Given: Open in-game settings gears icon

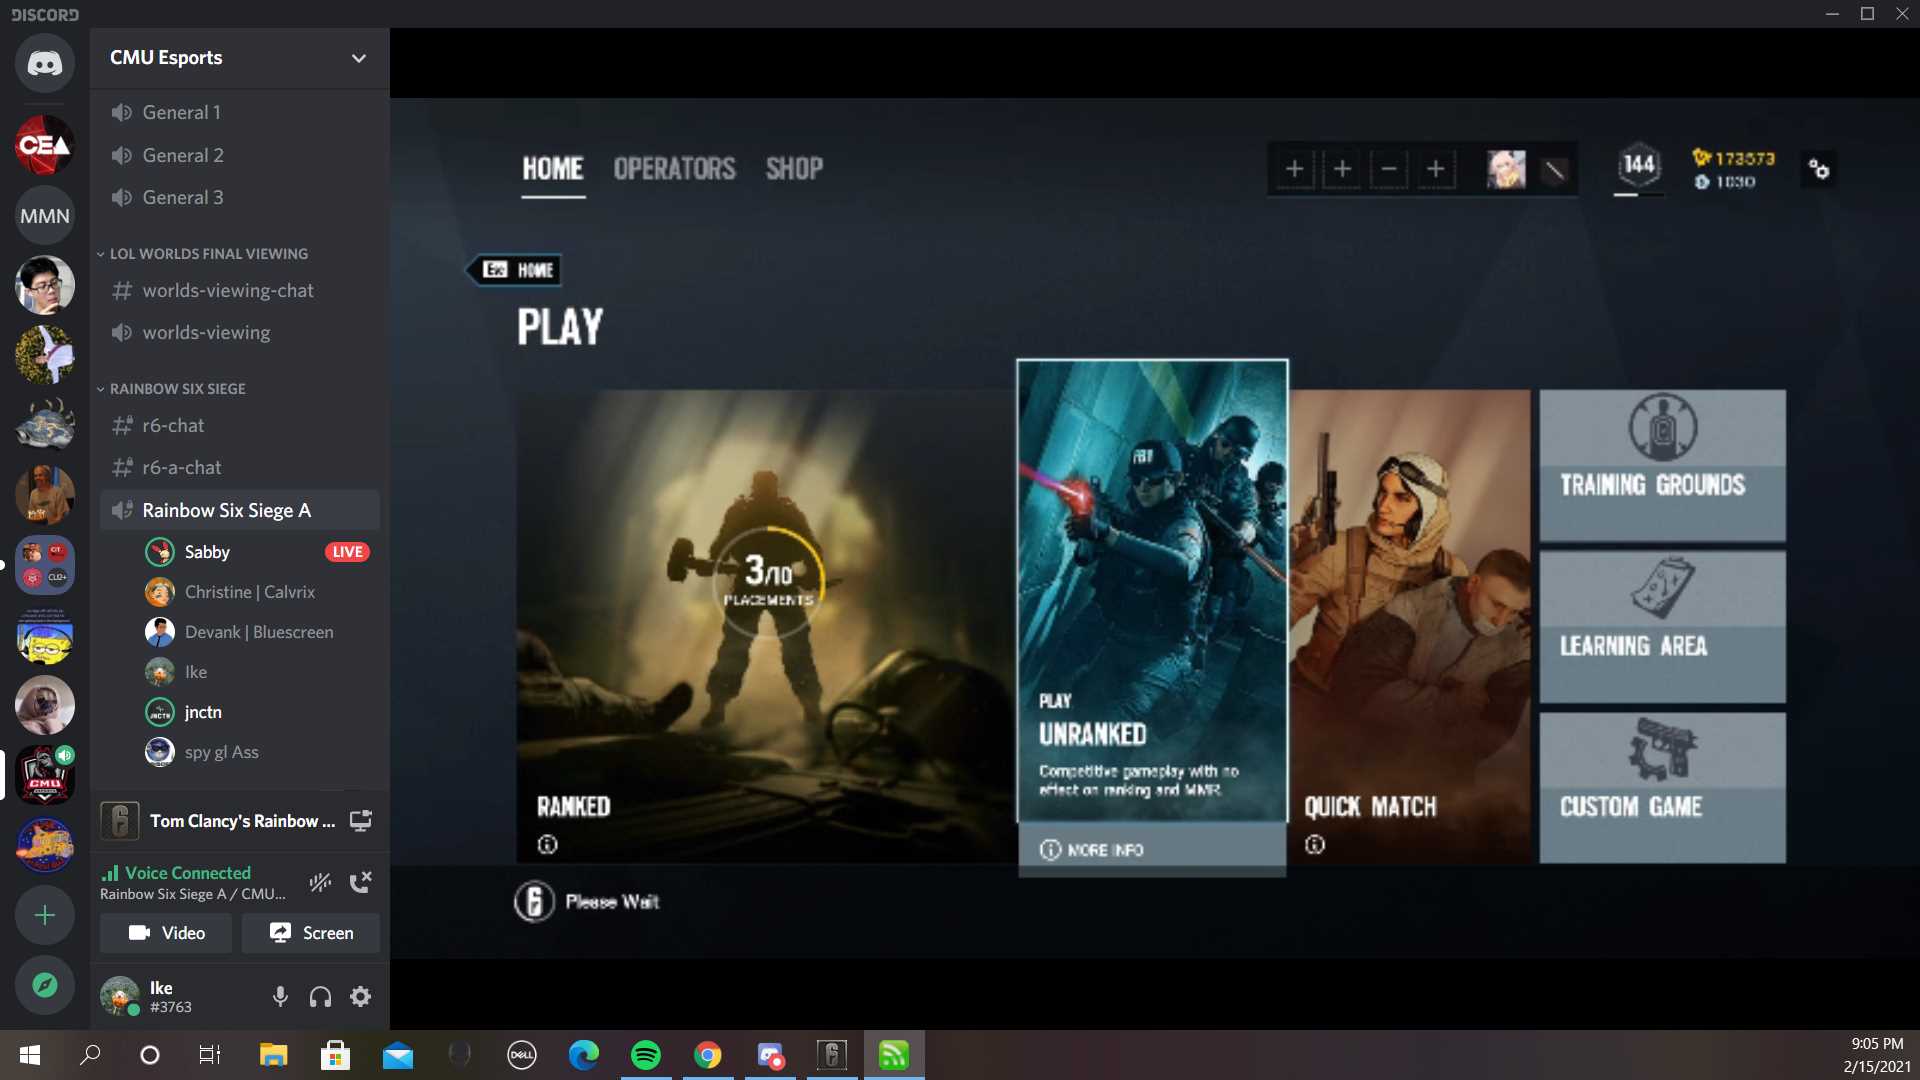Looking at the screenshot, I should tap(1819, 169).
